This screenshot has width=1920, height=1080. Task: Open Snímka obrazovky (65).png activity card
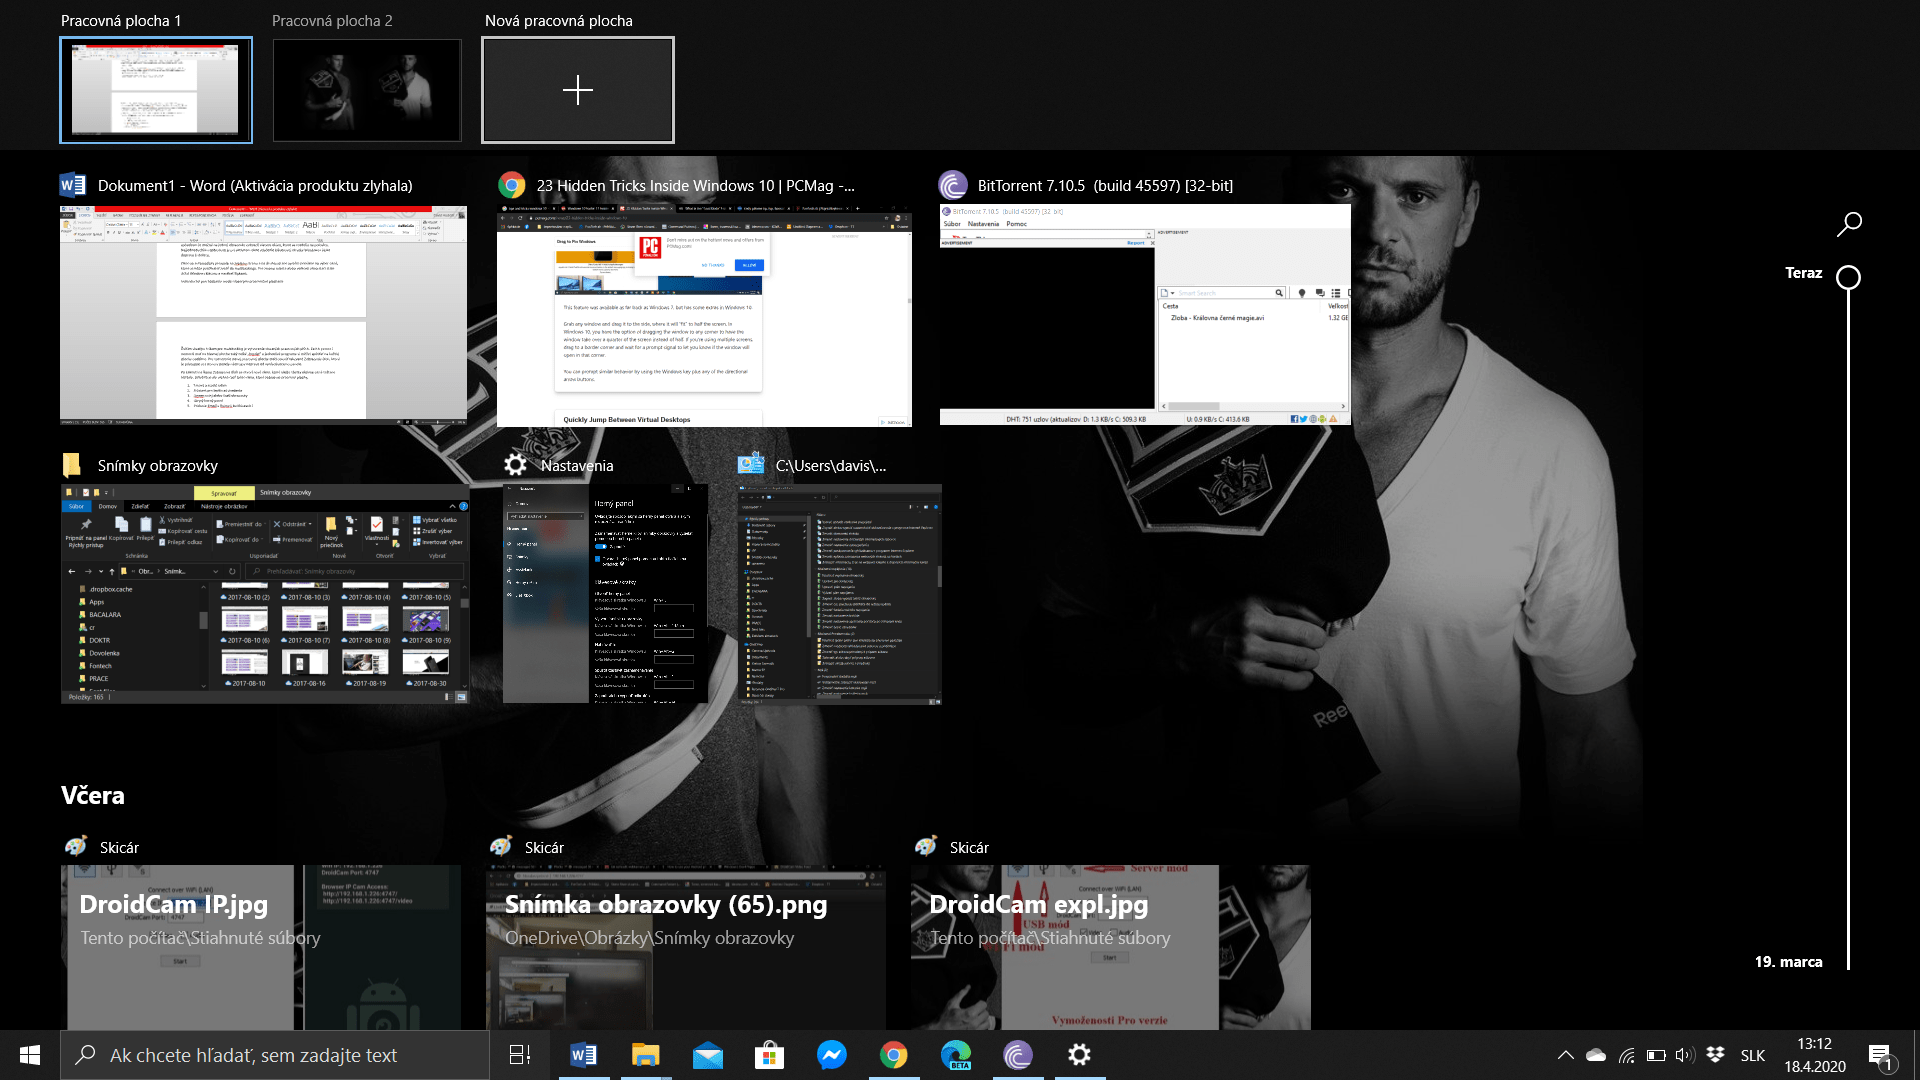coord(686,947)
